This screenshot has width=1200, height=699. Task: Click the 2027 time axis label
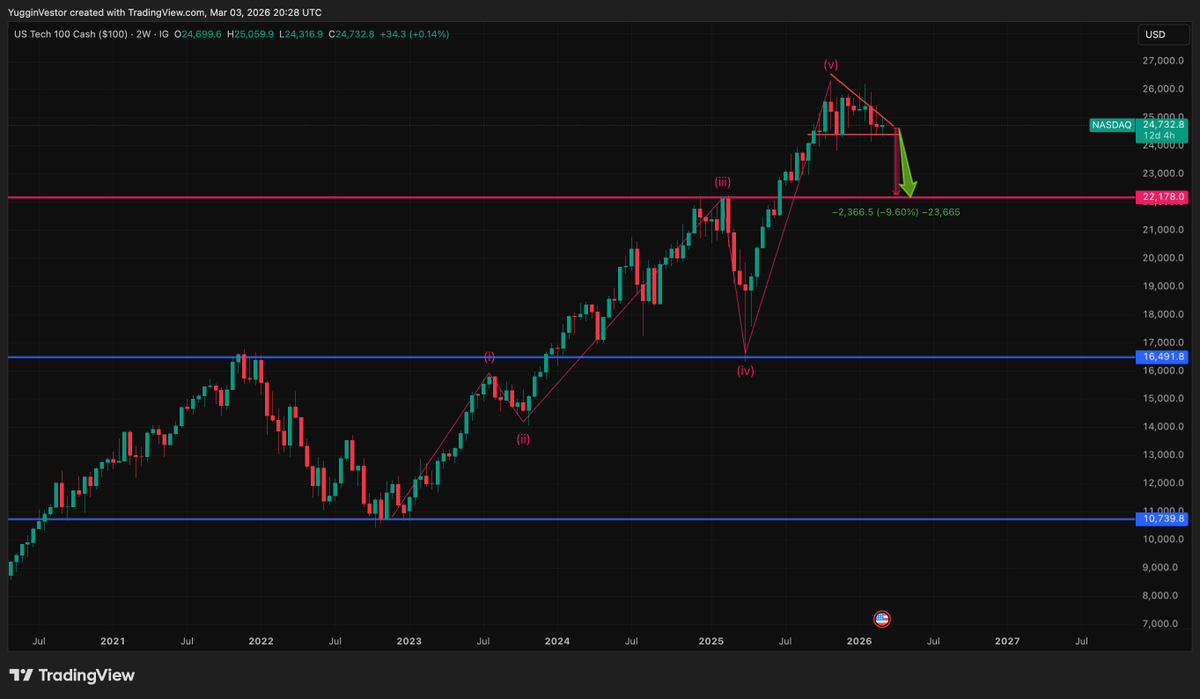pos(1007,640)
